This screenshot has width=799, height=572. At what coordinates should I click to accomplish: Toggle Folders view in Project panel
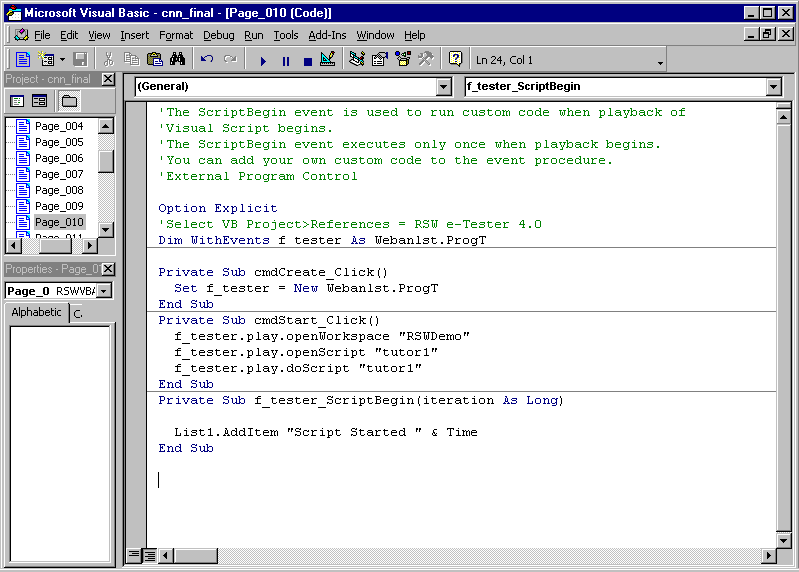pos(69,101)
